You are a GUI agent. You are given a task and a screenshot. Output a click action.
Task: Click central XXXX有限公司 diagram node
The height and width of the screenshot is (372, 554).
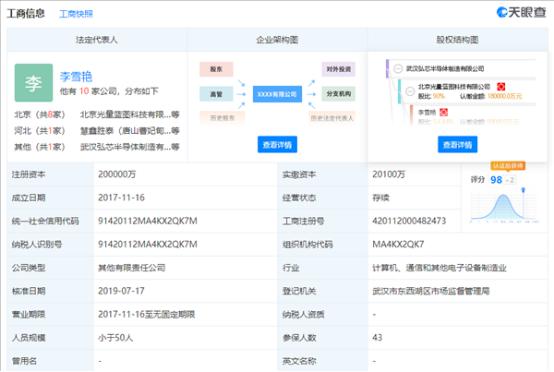277,94
